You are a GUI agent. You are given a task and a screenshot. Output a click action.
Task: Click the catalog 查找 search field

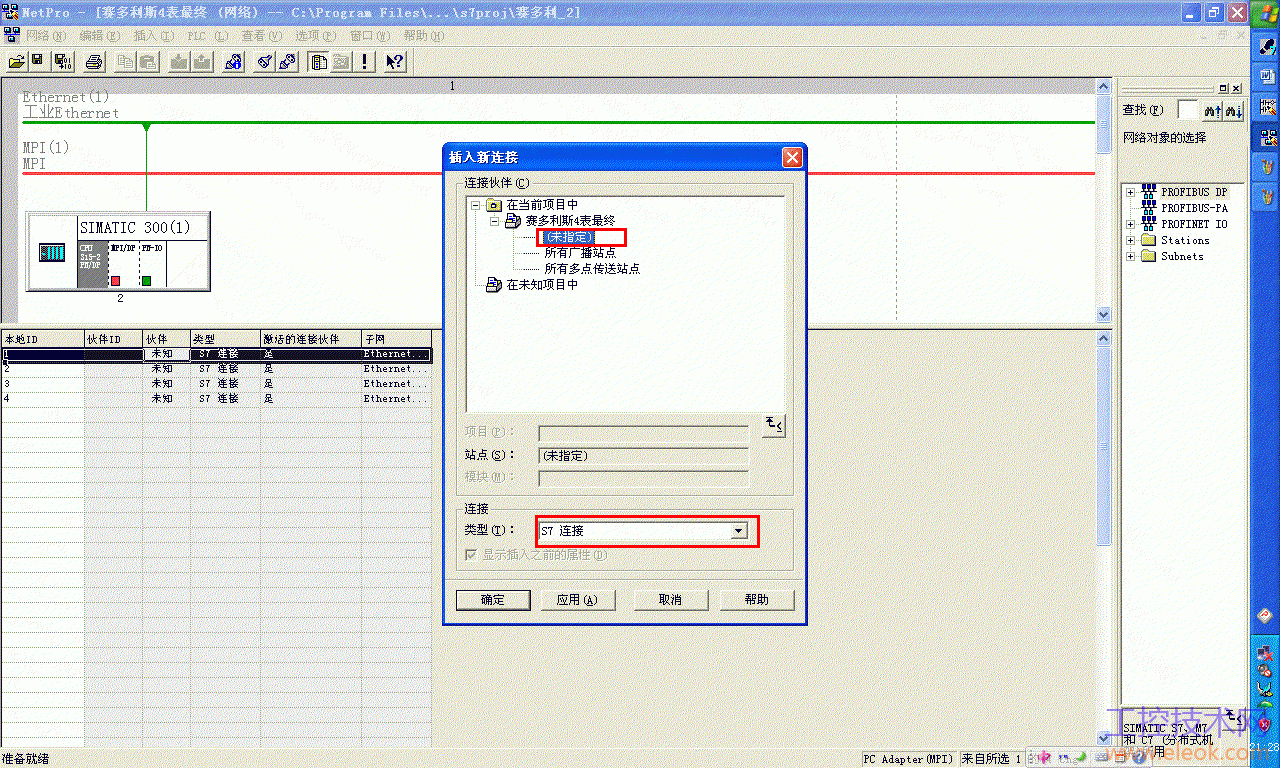pyautogui.click(x=1187, y=110)
